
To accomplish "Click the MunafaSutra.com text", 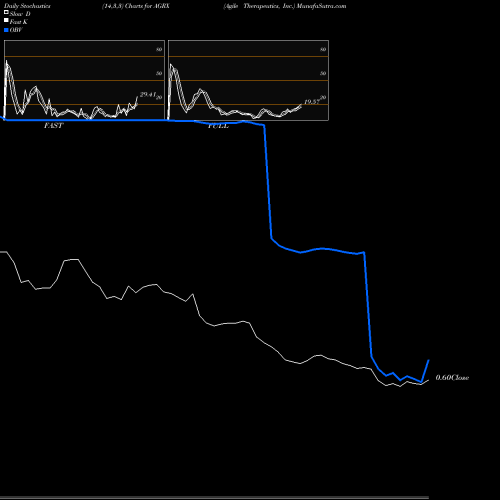I will (x=321, y=6).
